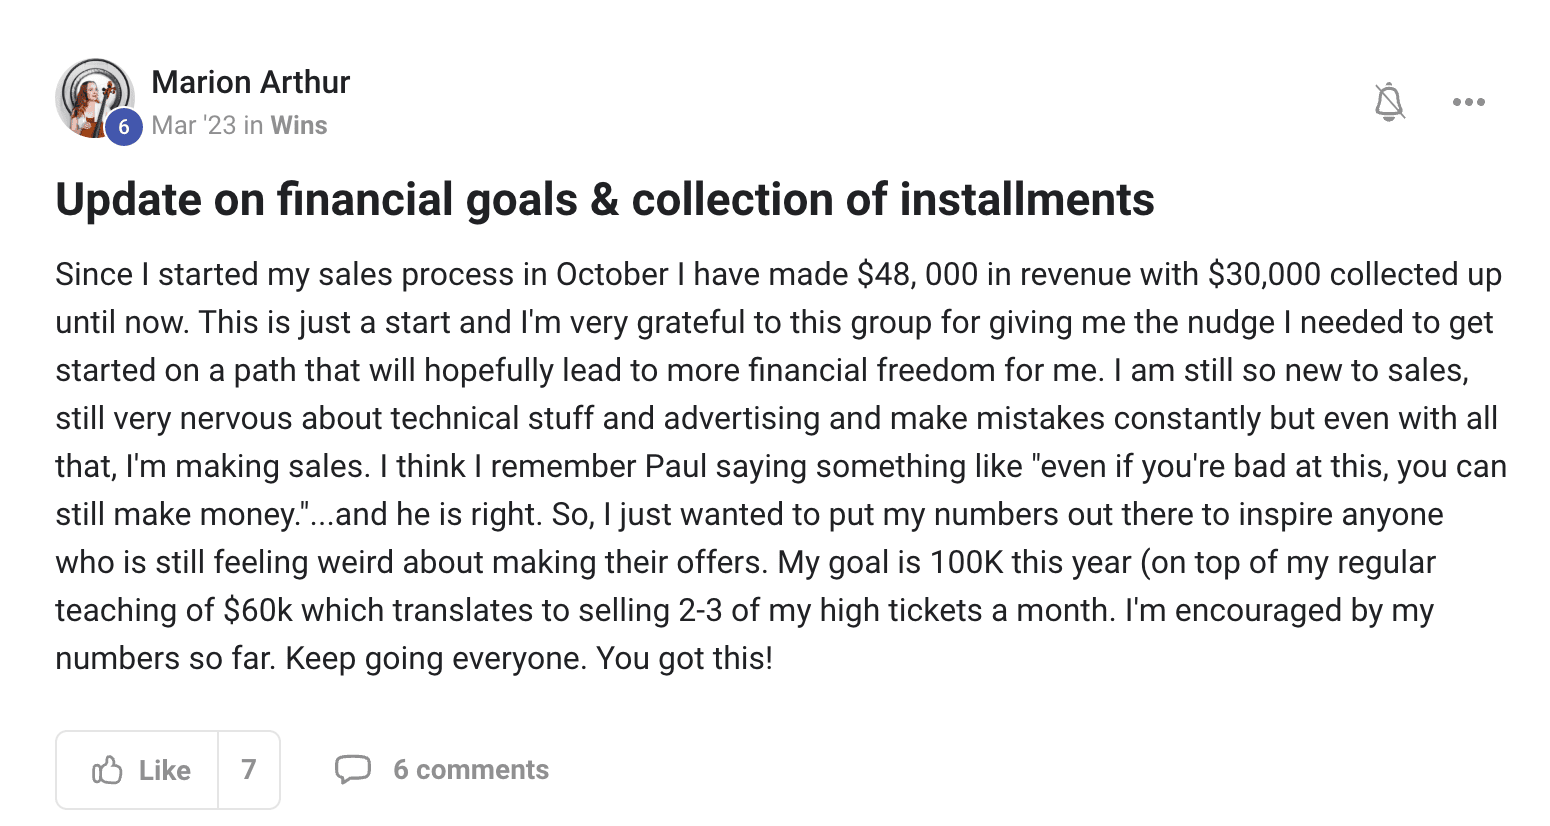The image size is (1550, 826).
Task: Click the Mar '23 post timestamp
Action: 194,125
